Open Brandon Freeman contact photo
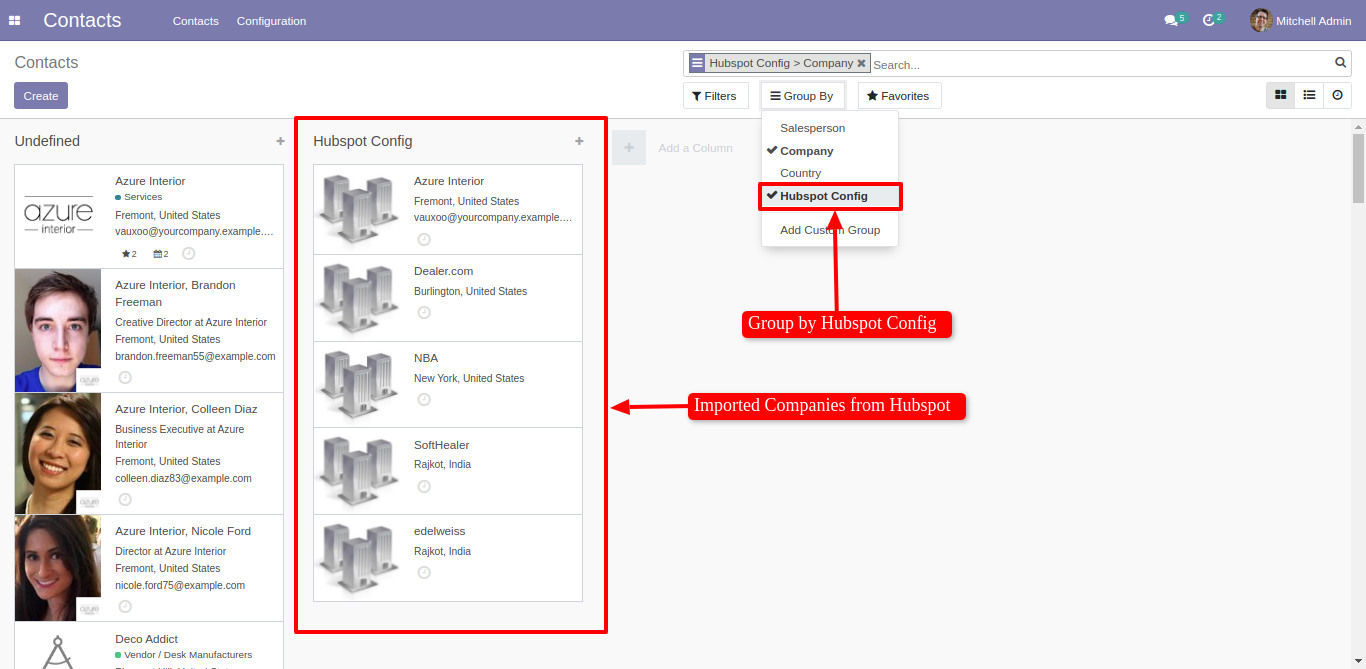This screenshot has height=669, width=1366. tap(58, 330)
